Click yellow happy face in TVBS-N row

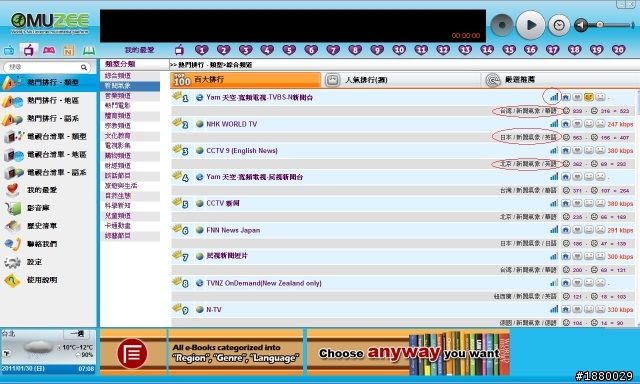(589, 97)
